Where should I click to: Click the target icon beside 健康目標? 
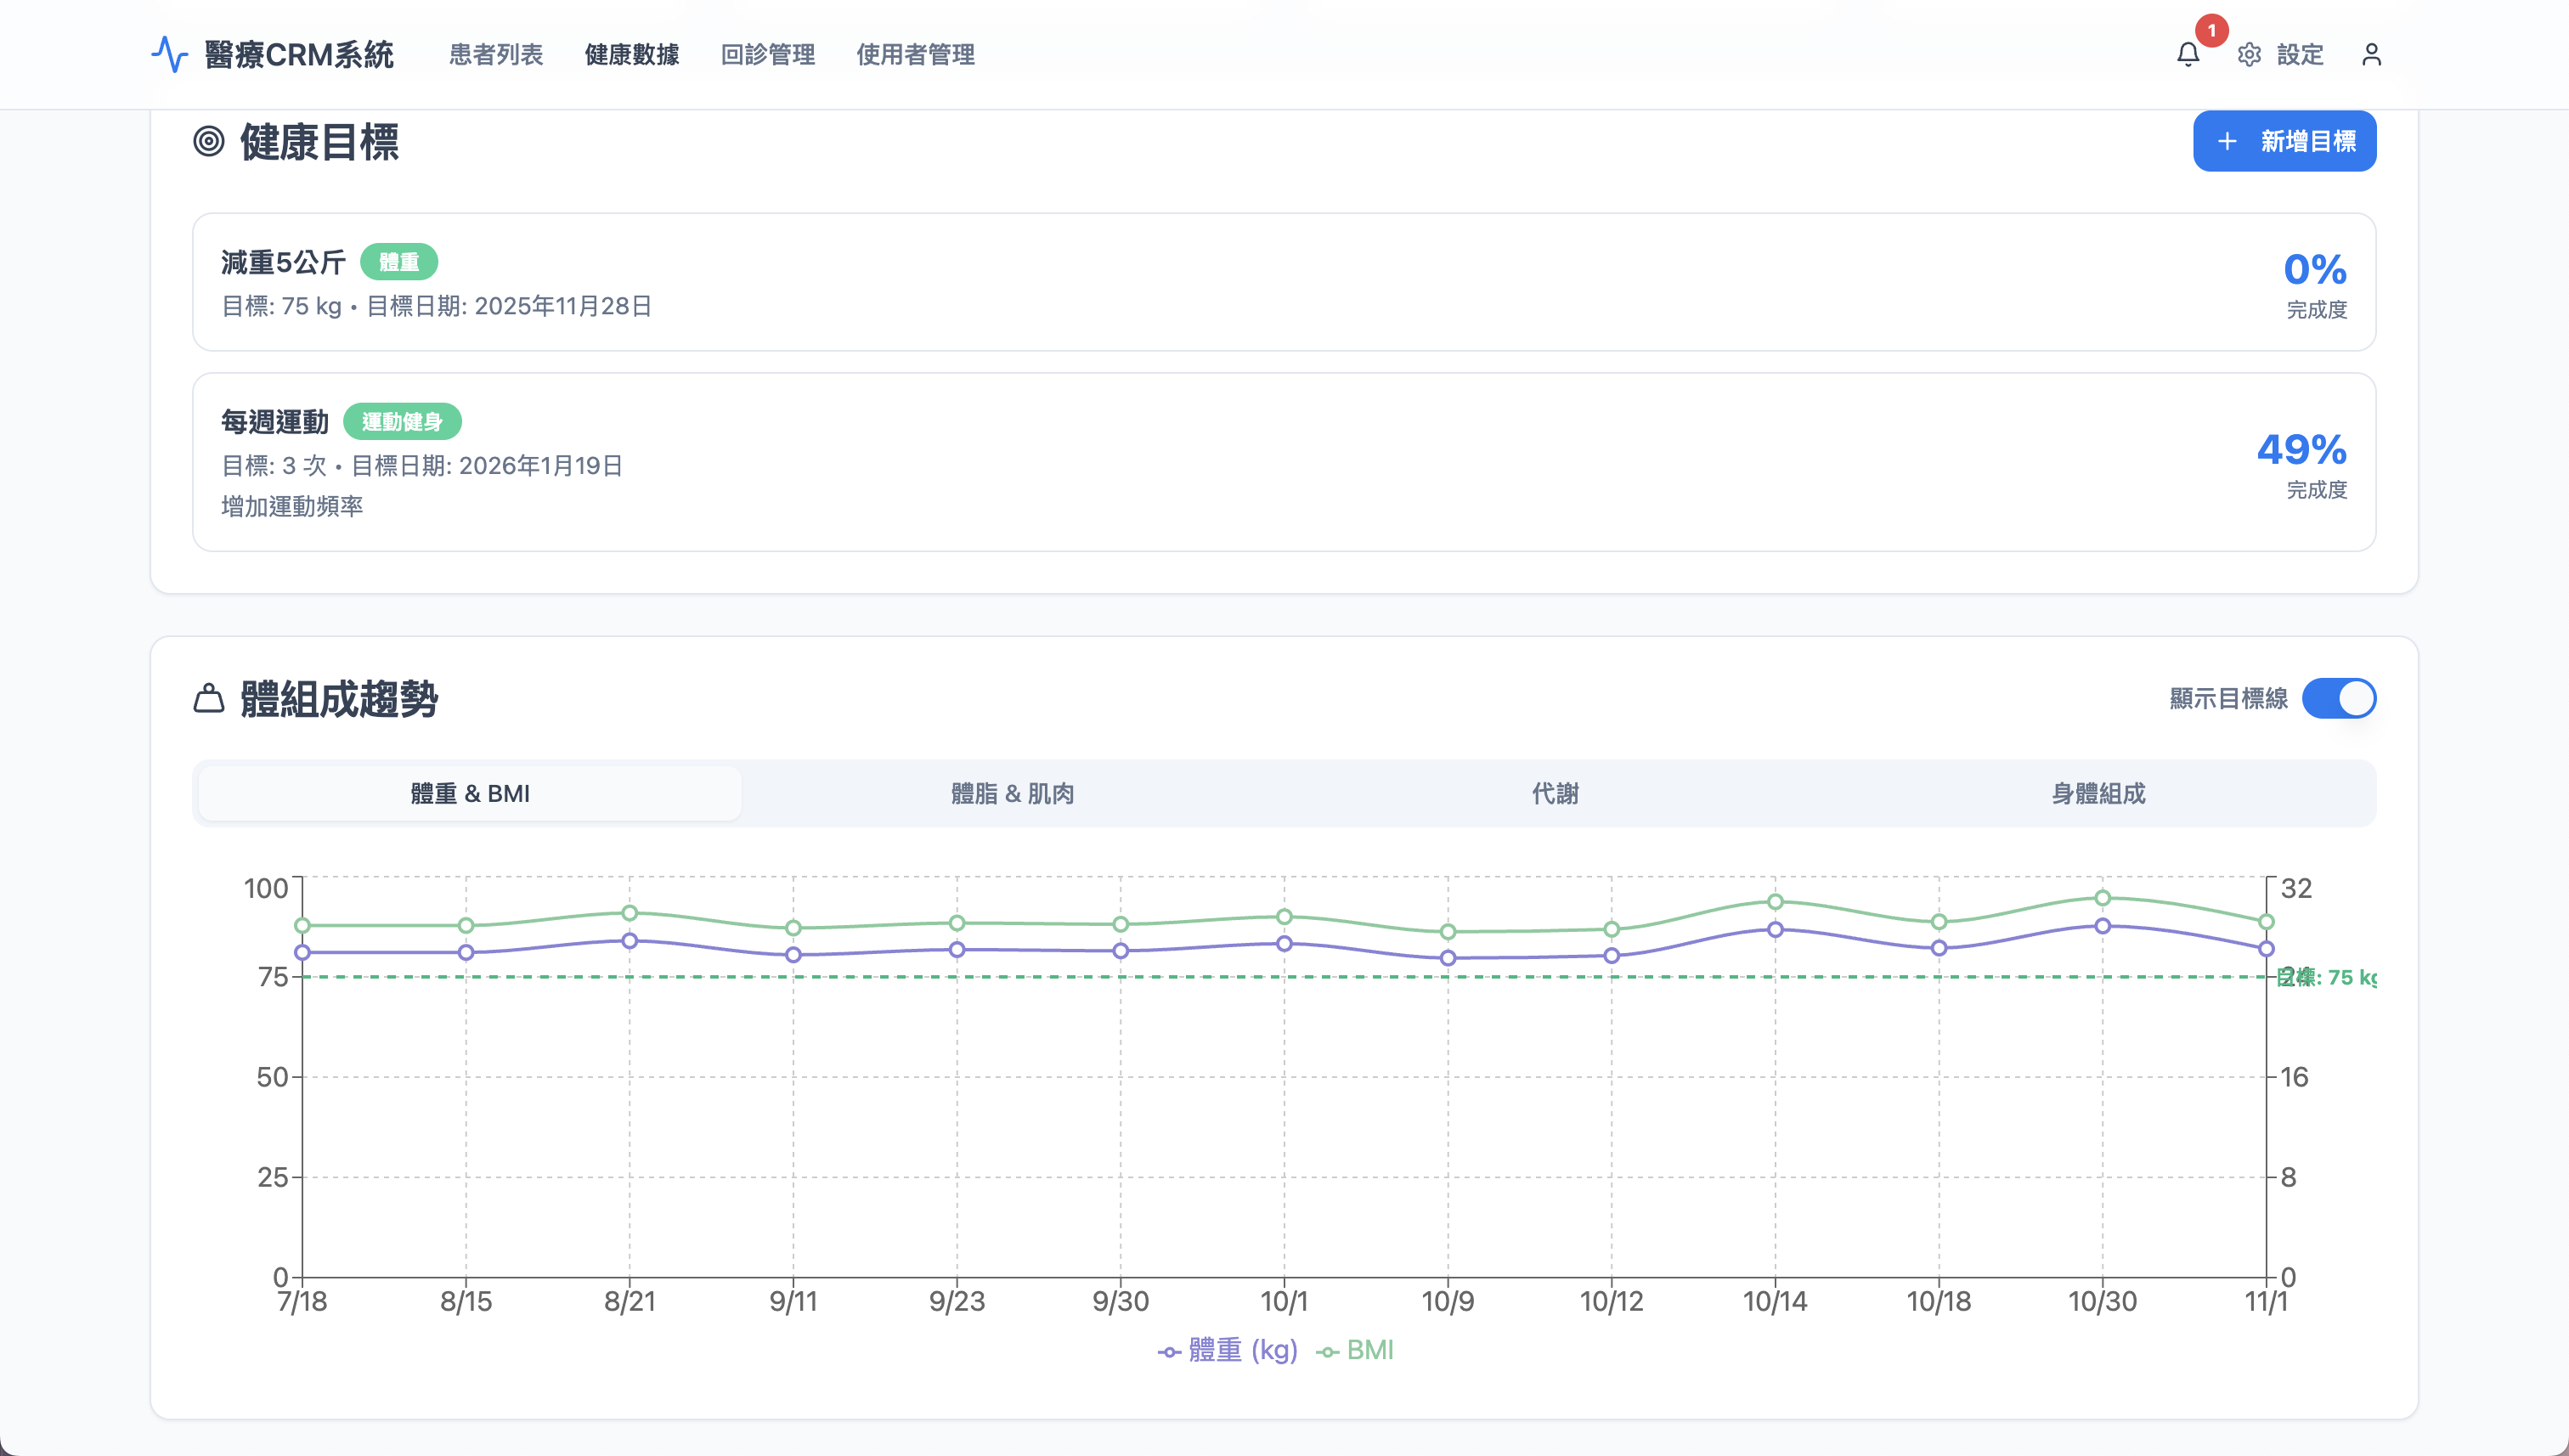[x=208, y=141]
